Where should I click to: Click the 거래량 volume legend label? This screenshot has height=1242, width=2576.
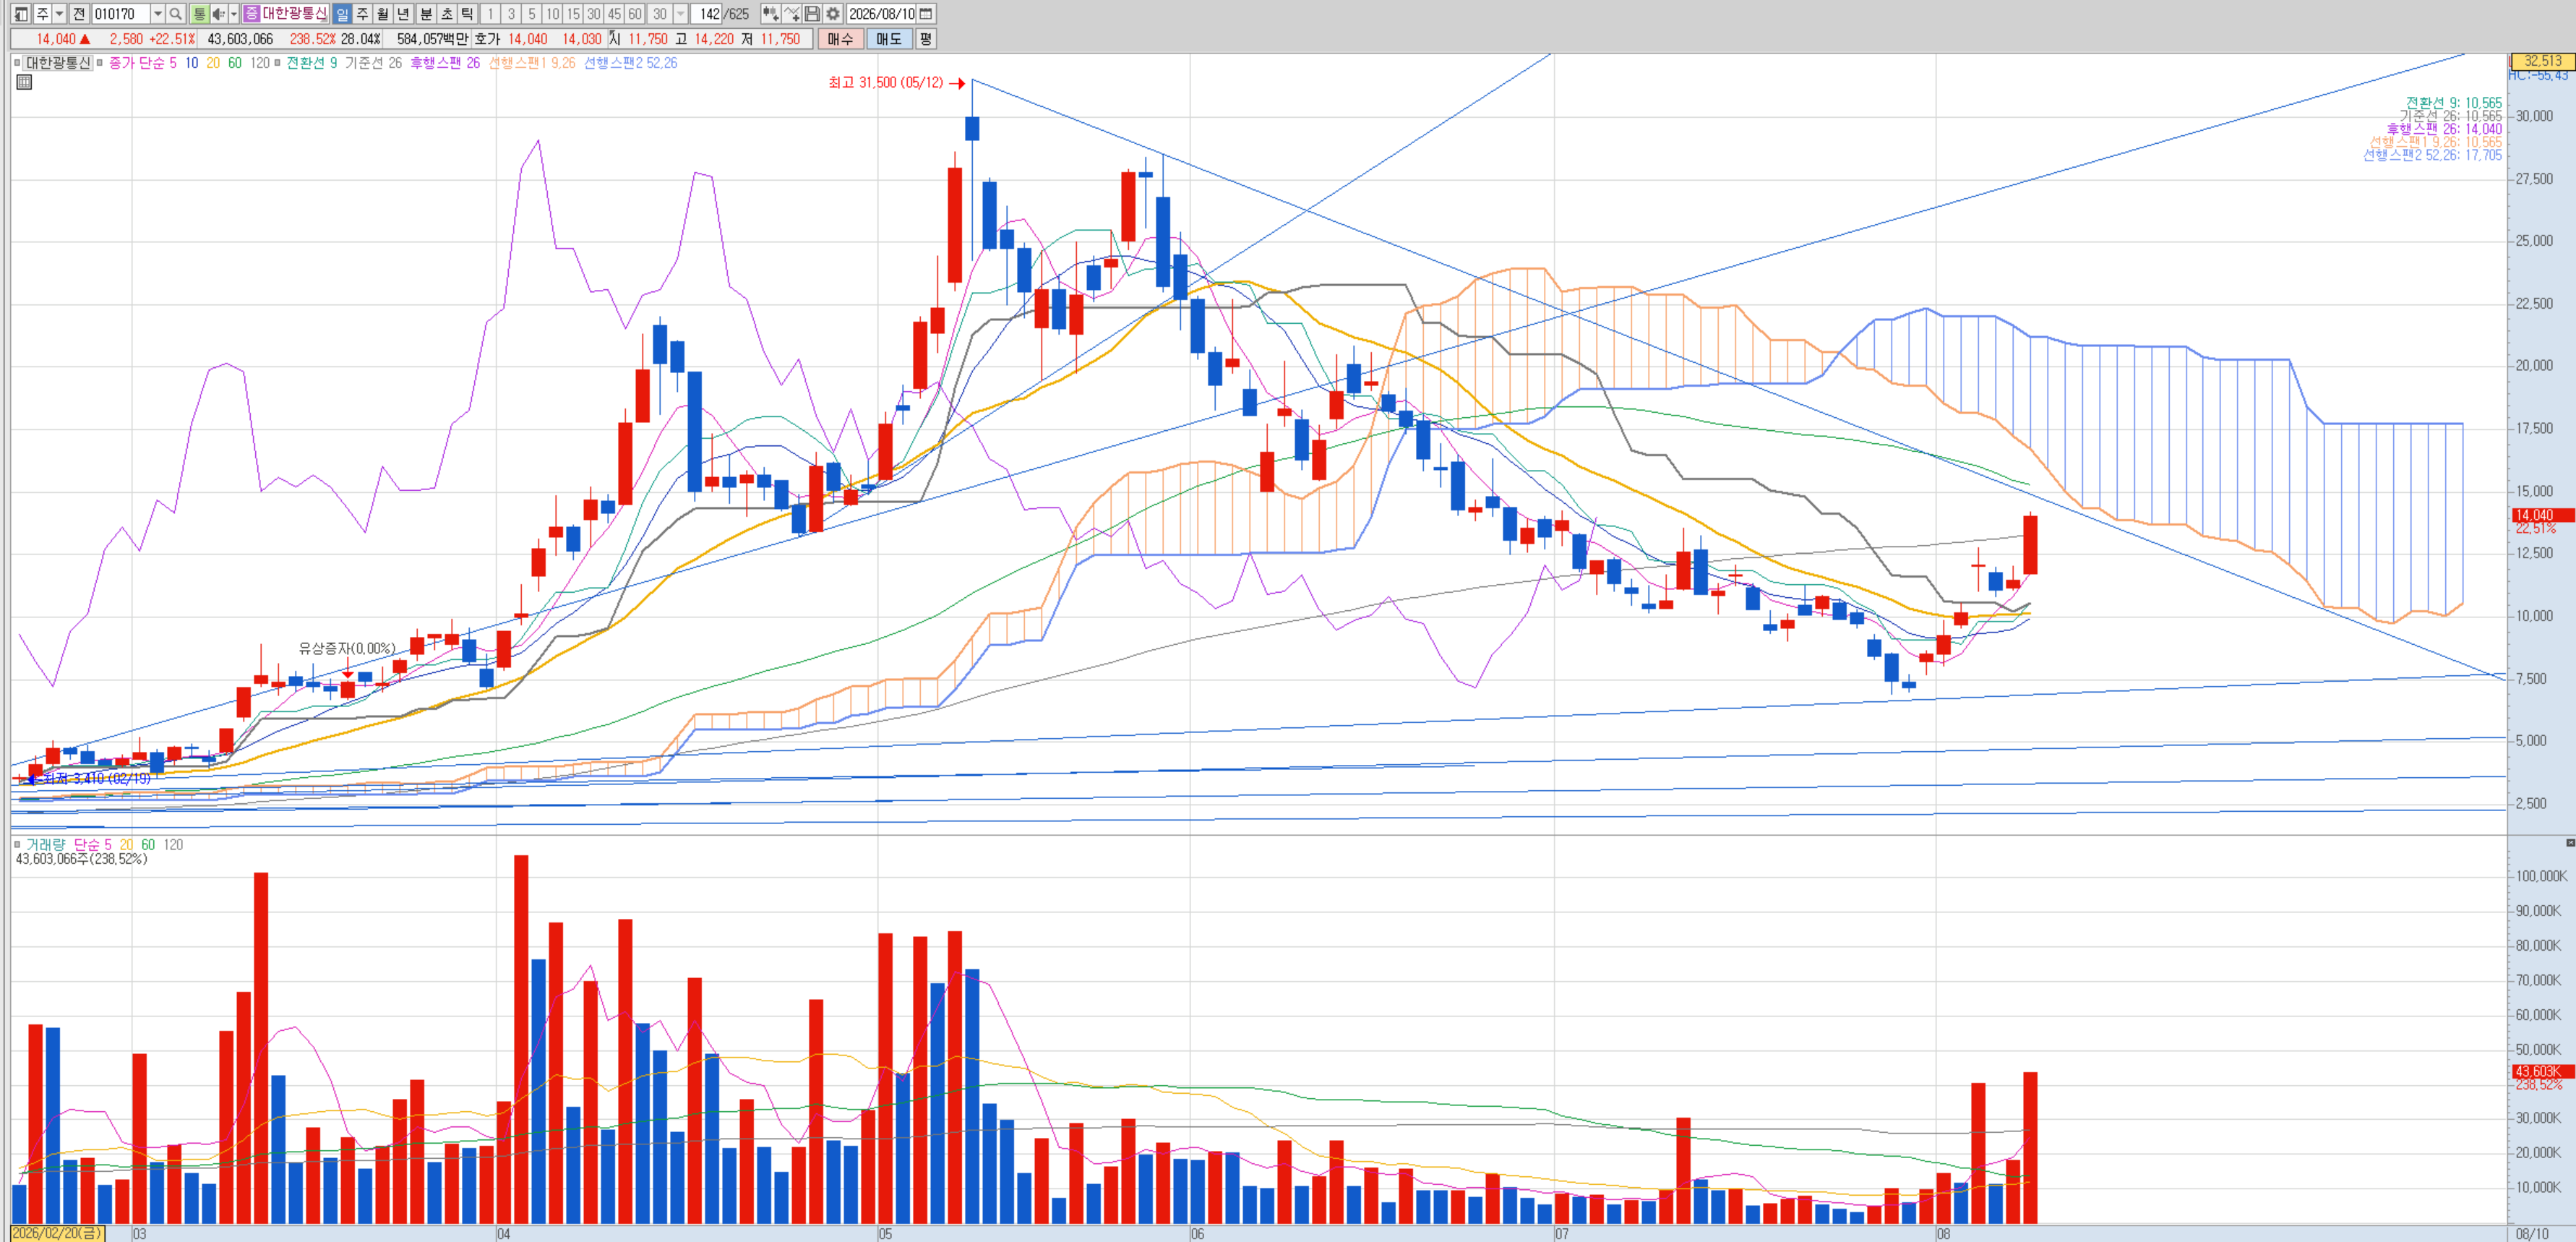pos(45,845)
